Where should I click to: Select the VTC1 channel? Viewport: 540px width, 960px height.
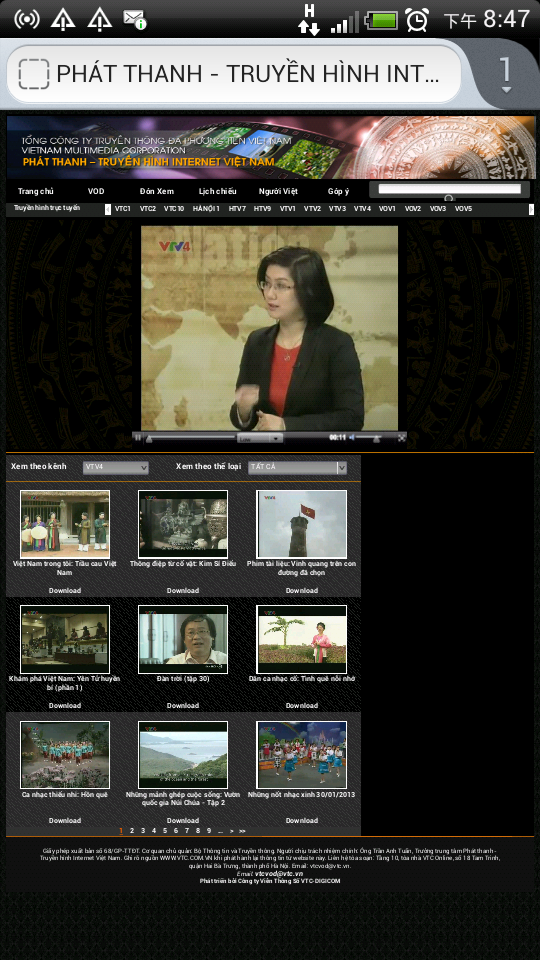(123, 209)
